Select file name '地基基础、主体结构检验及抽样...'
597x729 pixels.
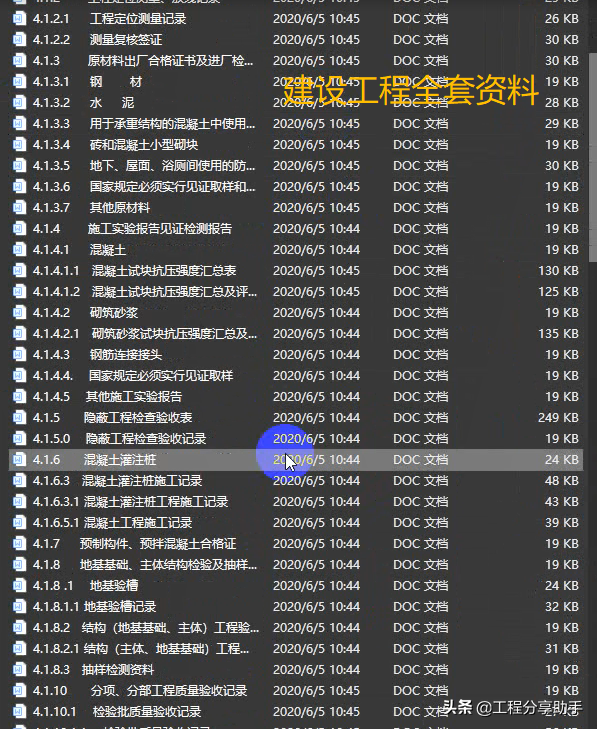tap(168, 564)
